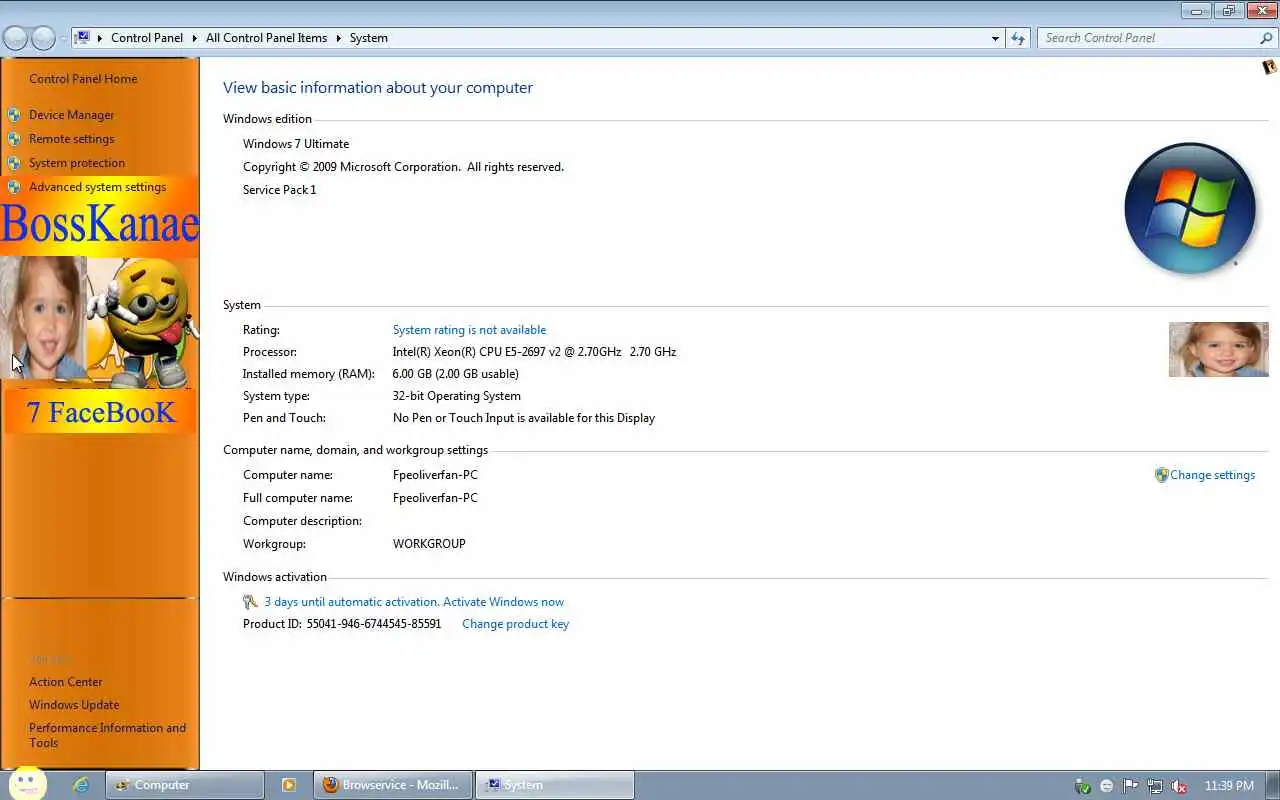Image resolution: width=1280 pixels, height=800 pixels.
Task: Open the recent pages dropdown arrow
Action: (63, 38)
